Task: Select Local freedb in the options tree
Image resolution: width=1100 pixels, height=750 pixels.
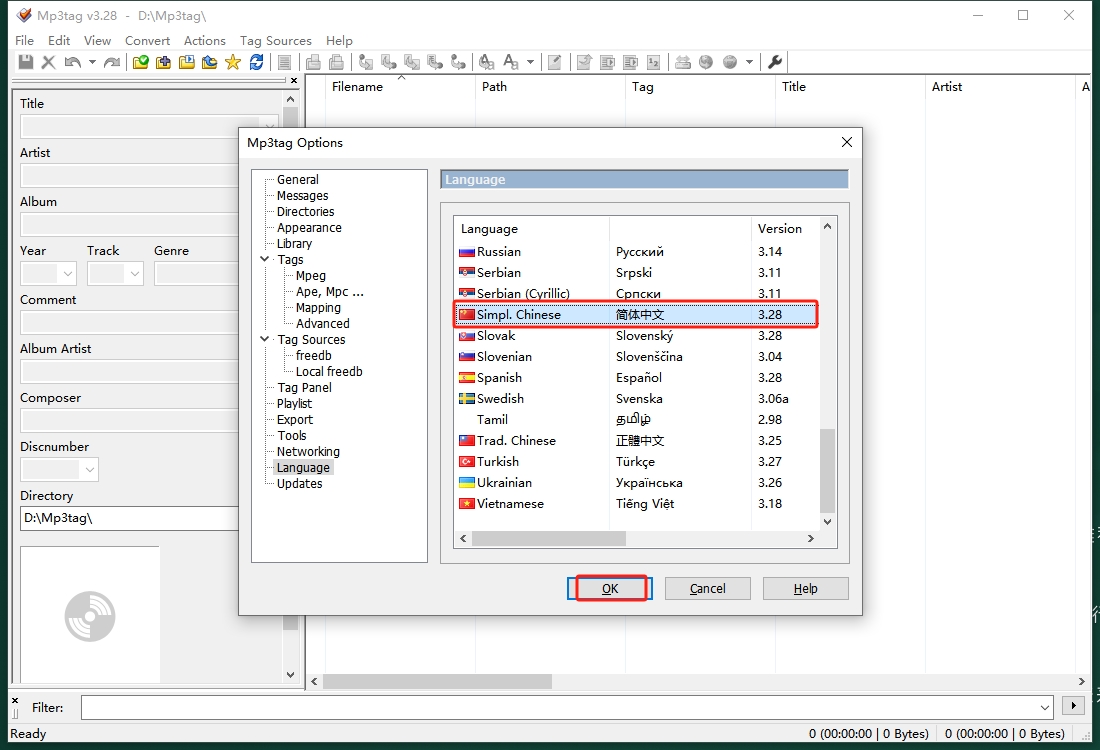Action: point(329,372)
